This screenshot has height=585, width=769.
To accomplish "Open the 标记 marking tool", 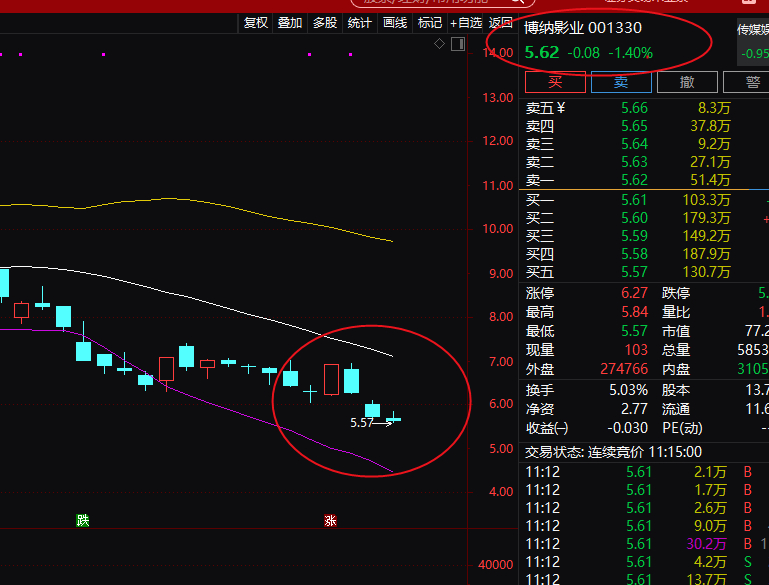I will (430, 23).
